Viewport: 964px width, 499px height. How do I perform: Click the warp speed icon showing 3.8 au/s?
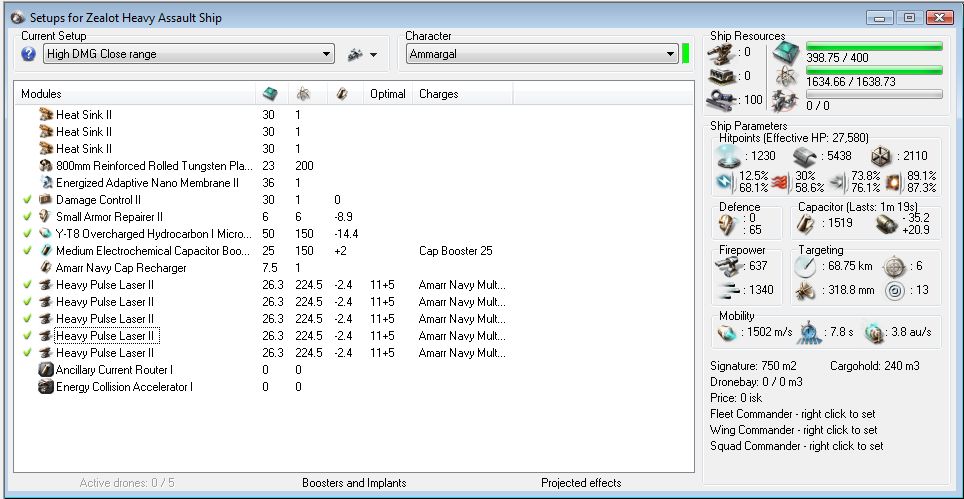pyautogui.click(x=874, y=332)
